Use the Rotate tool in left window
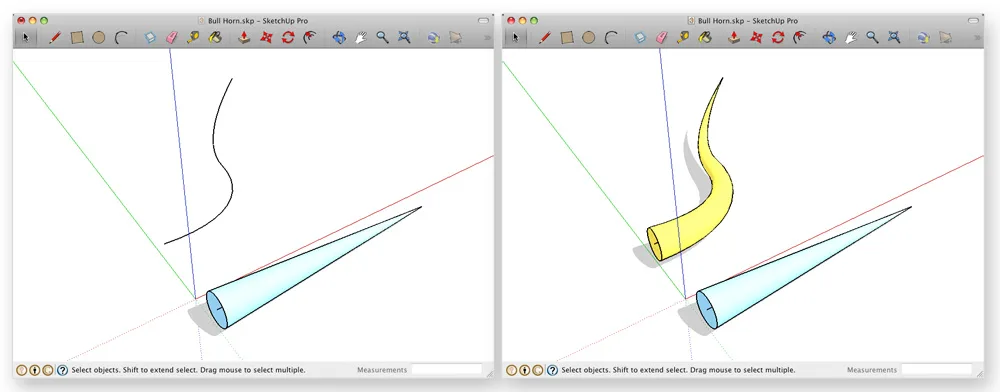The height and width of the screenshot is (392, 1000). pyautogui.click(x=288, y=38)
